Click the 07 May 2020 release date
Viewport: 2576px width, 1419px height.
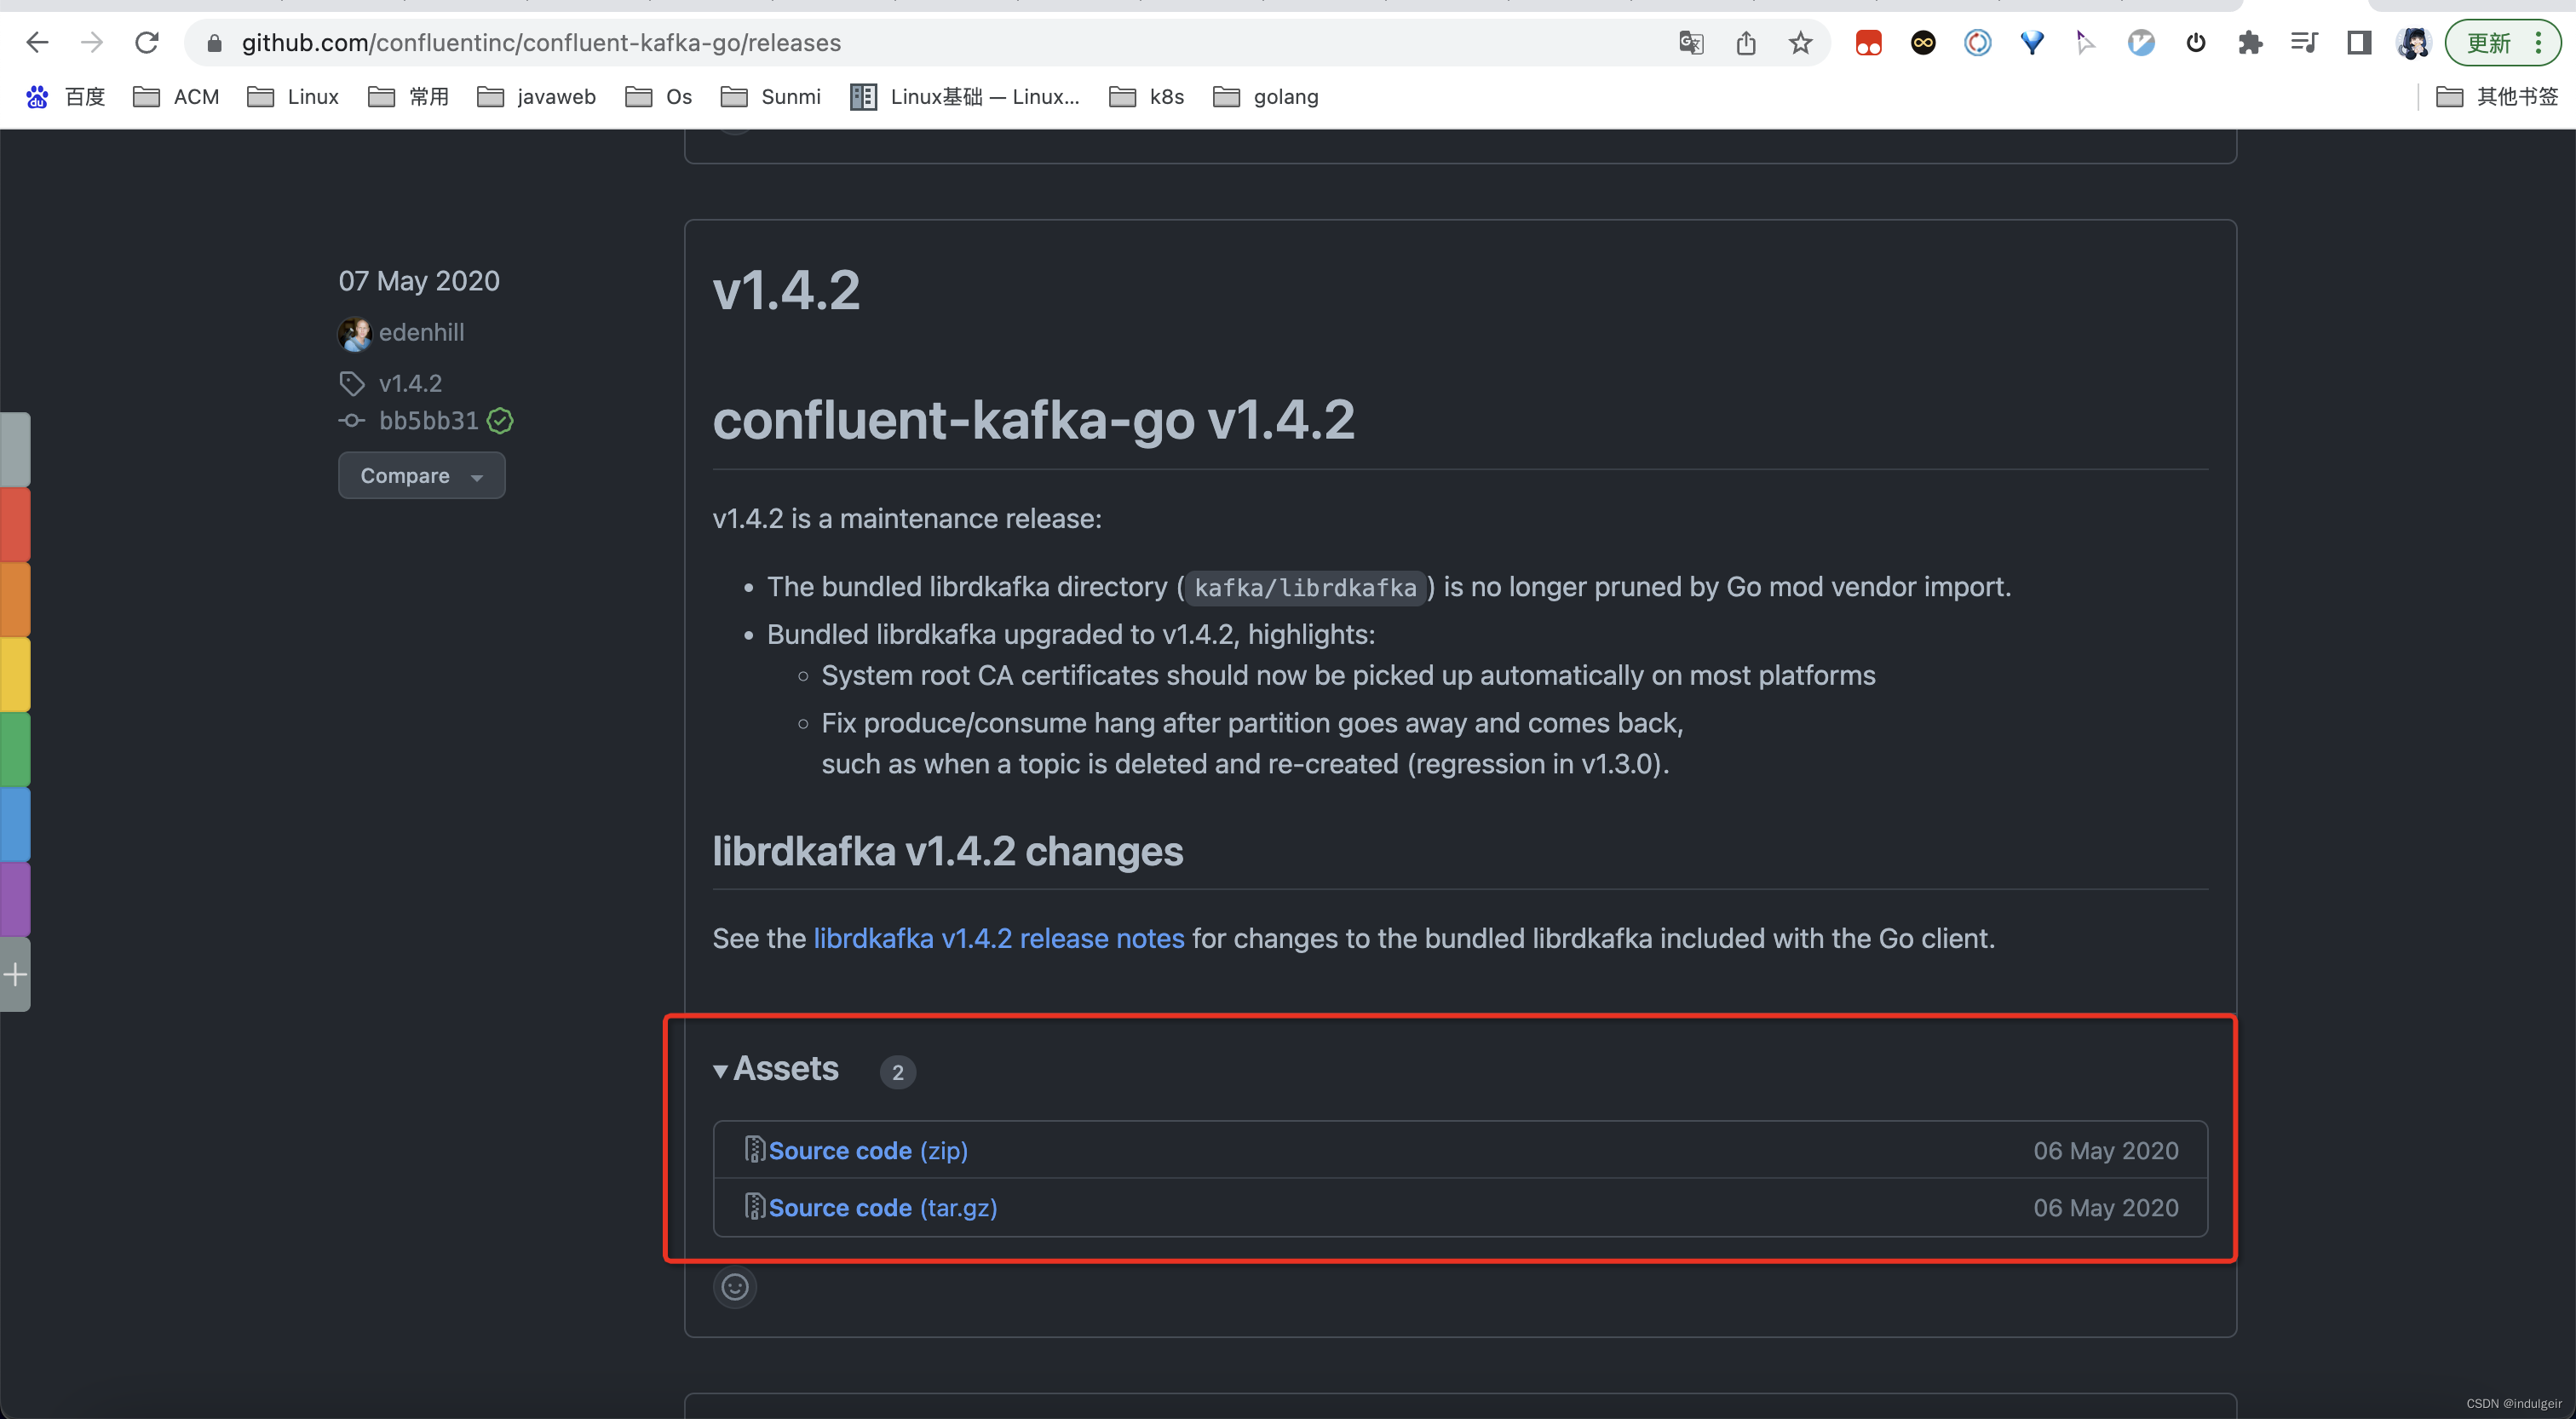point(419,281)
